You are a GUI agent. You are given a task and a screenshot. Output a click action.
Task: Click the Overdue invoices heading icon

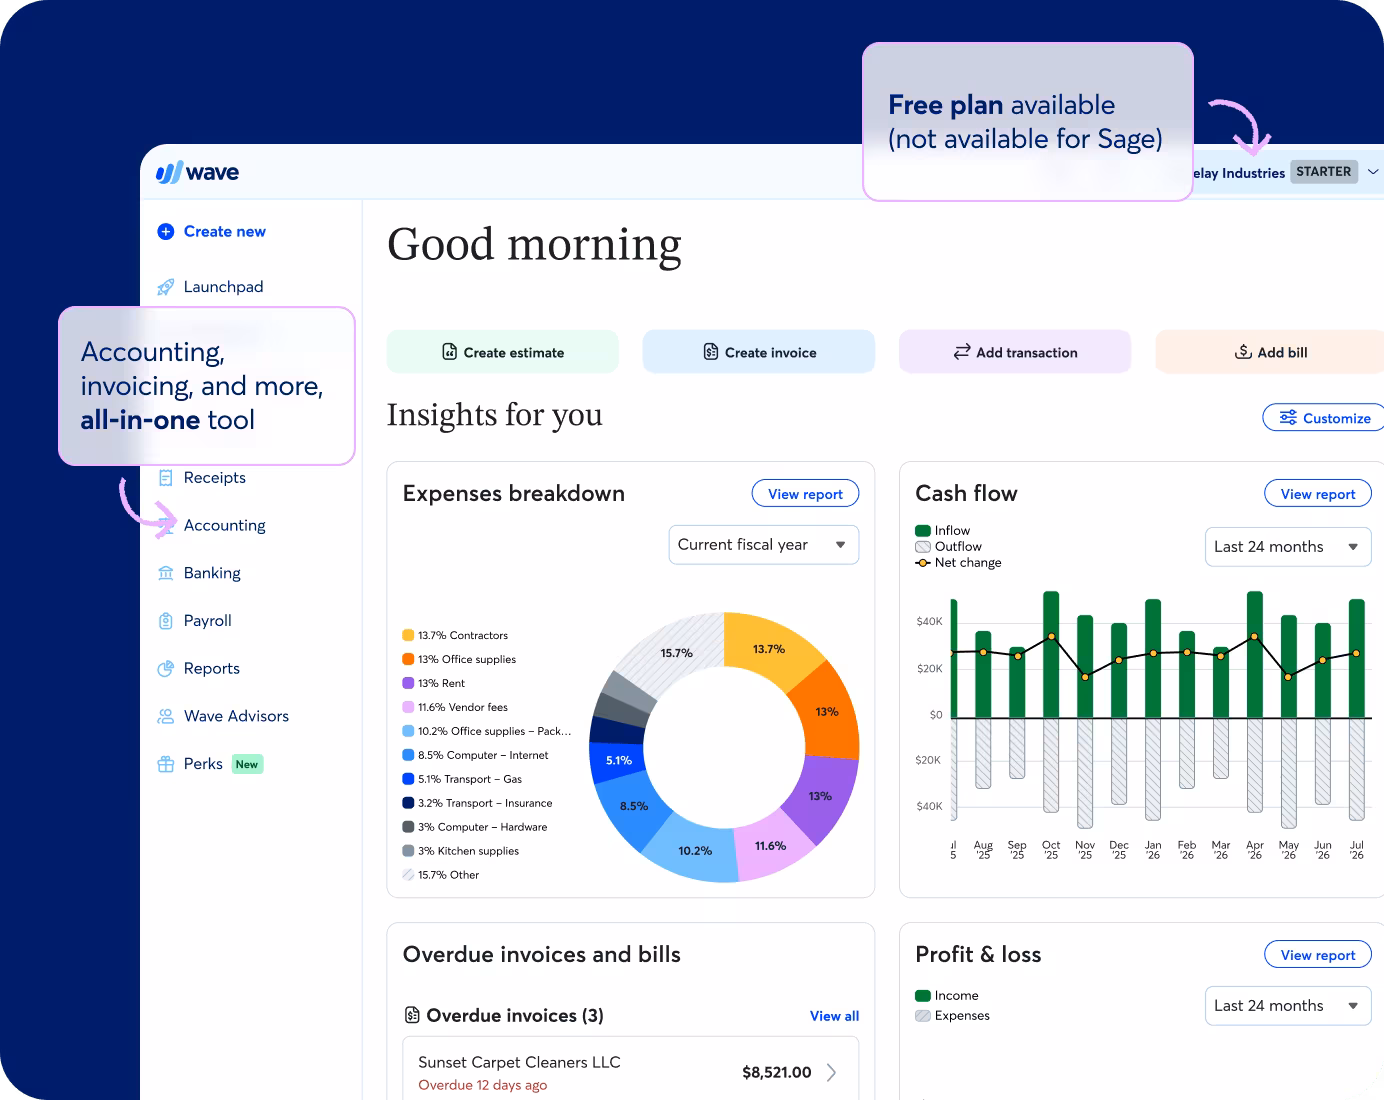[x=412, y=1015]
